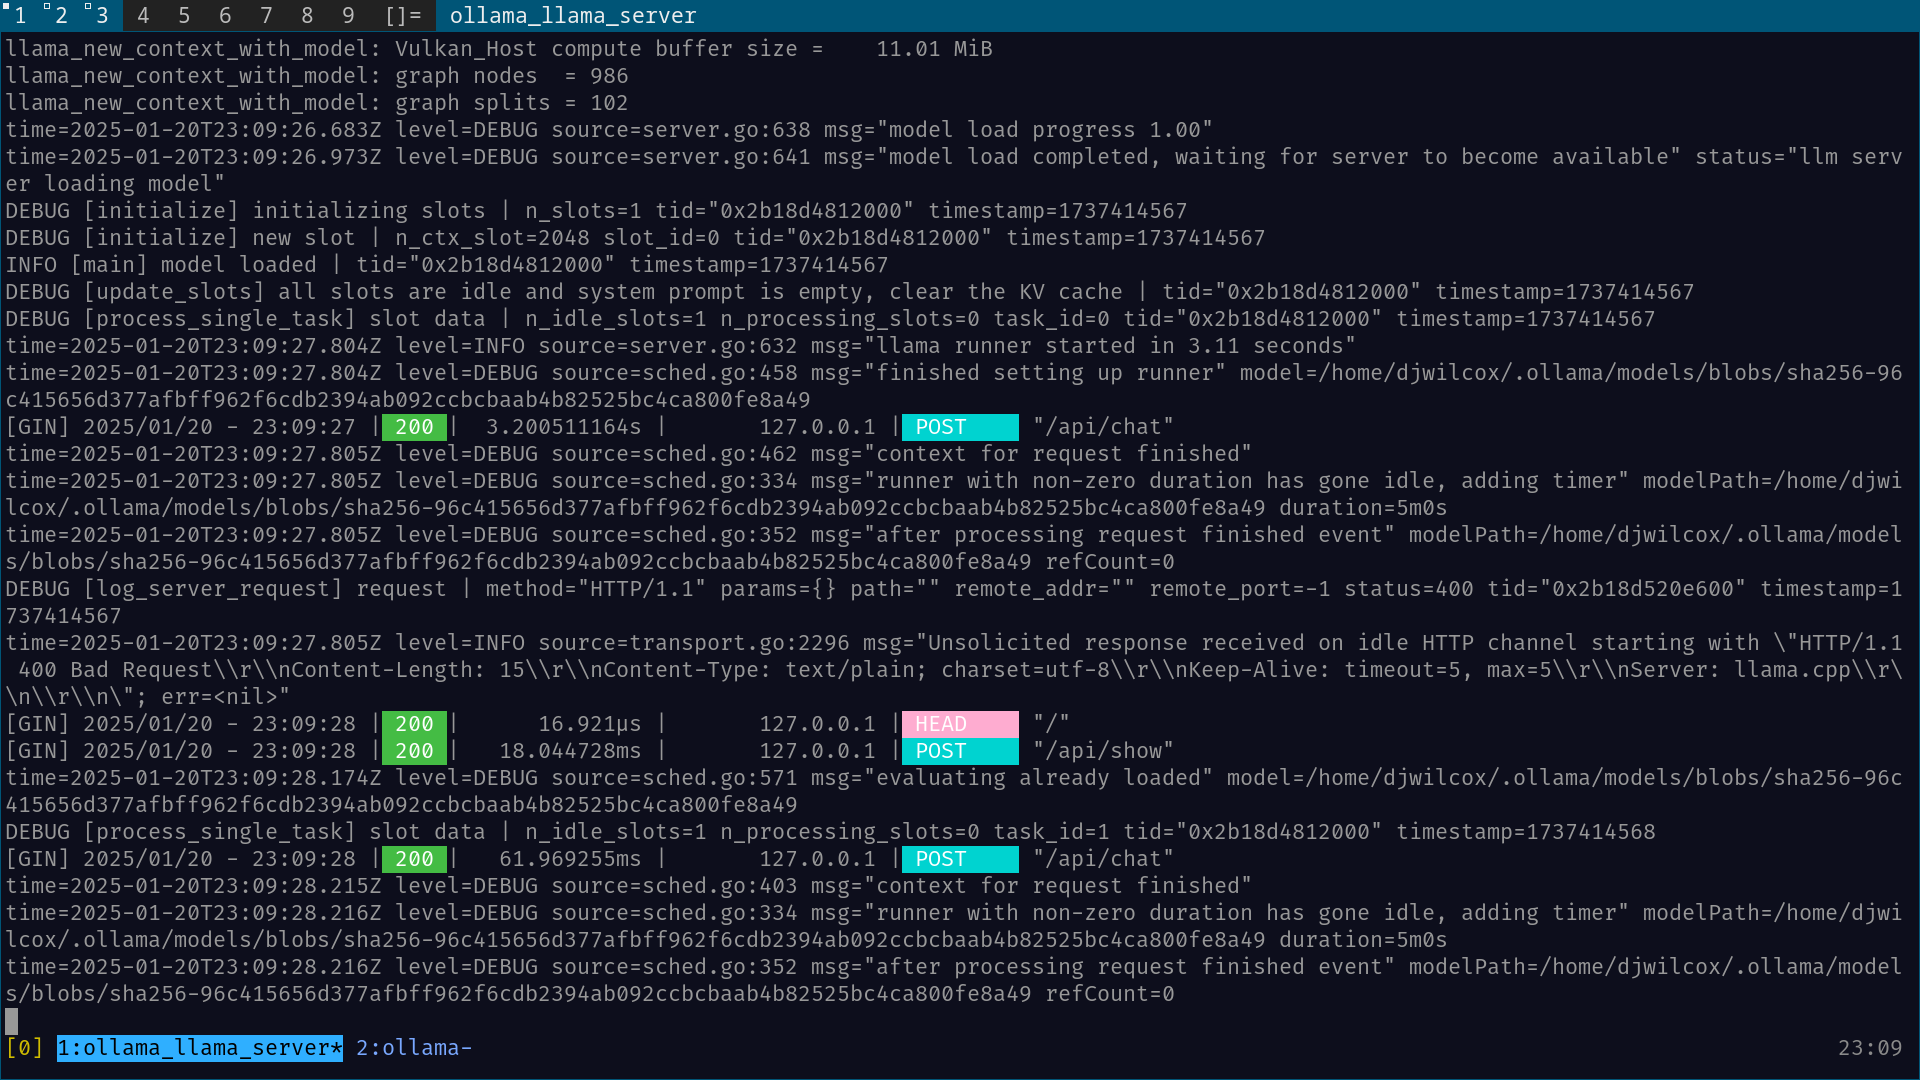
Task: Click the []= tiling layout symbol
Action: click(x=403, y=15)
